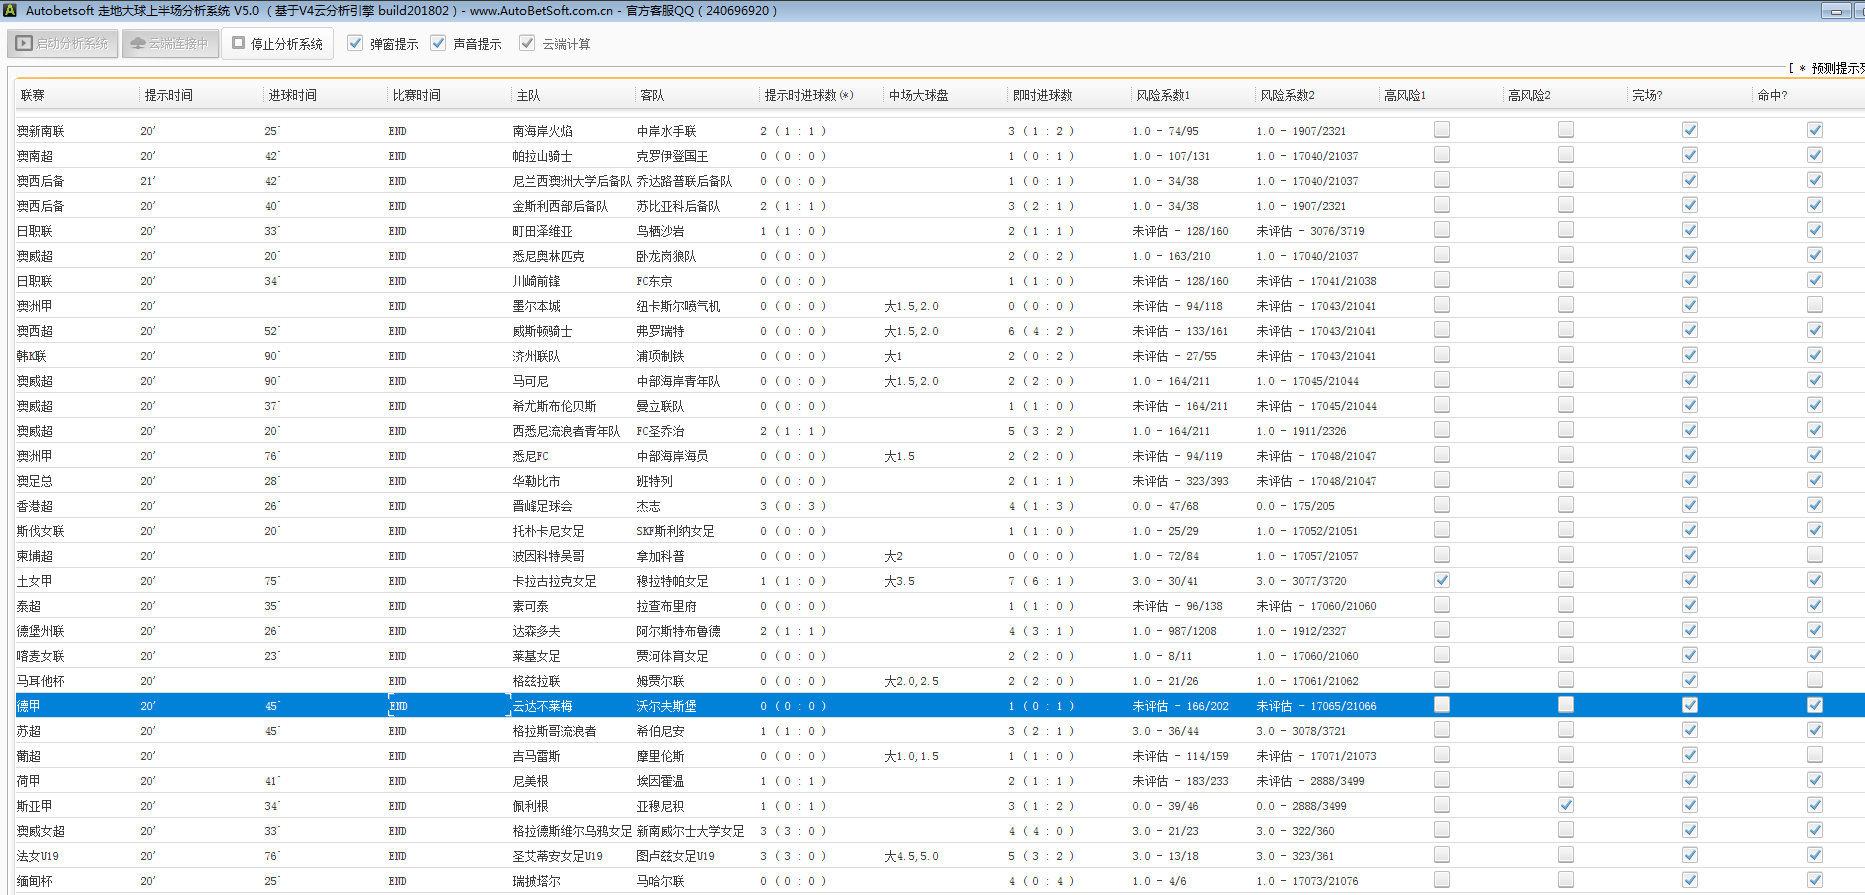The width and height of the screenshot is (1865, 895).
Task: Sort table by 风险系数1 column header
Action: (x=1162, y=95)
